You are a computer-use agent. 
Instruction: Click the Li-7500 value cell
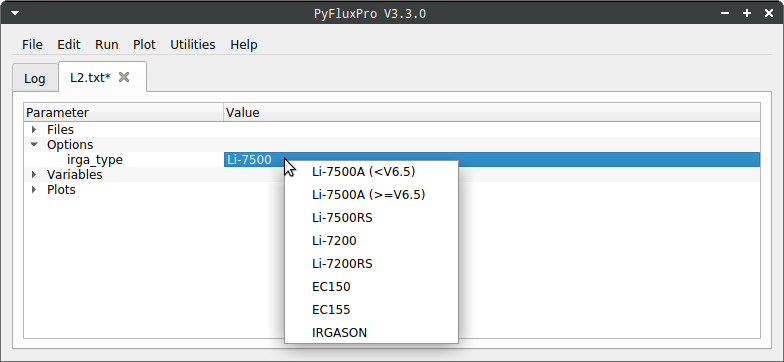[x=492, y=160]
